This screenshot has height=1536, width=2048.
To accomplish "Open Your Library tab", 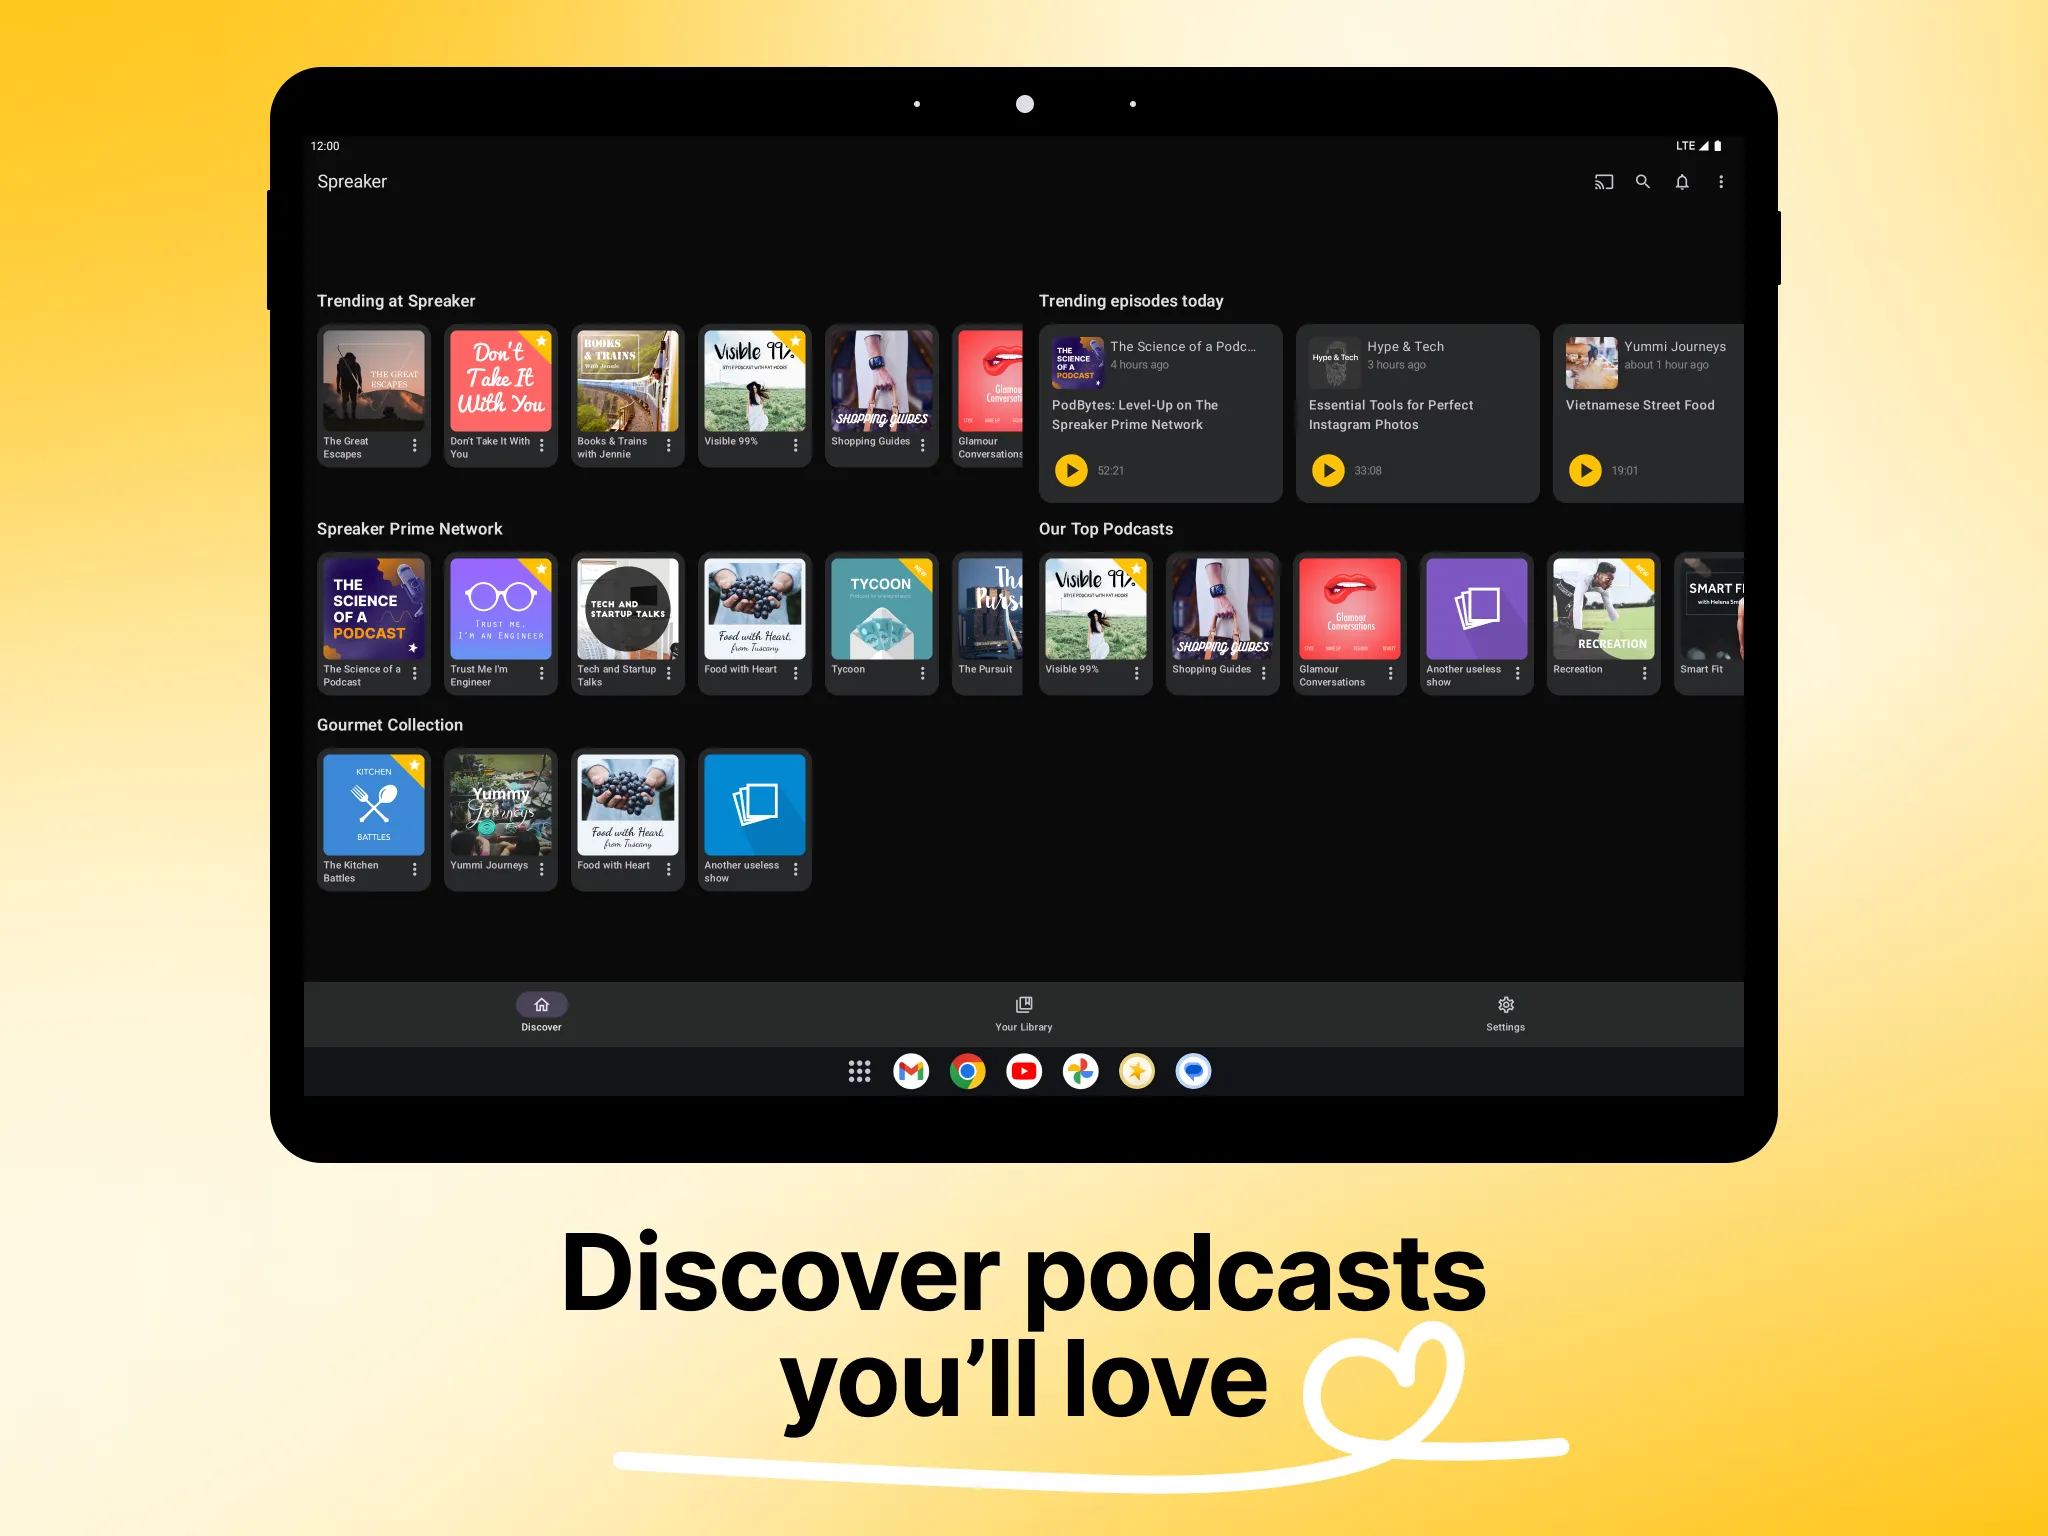I will [1022, 1010].
